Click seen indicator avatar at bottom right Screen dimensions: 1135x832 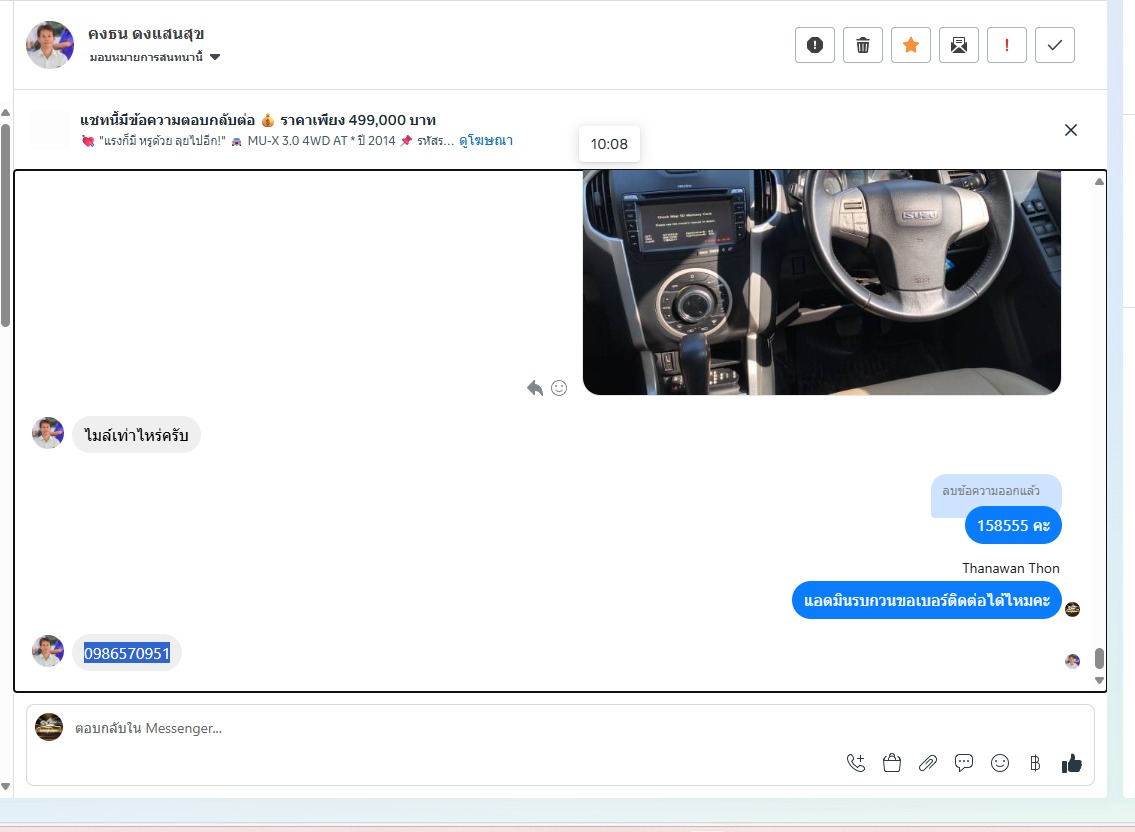[1073, 660]
